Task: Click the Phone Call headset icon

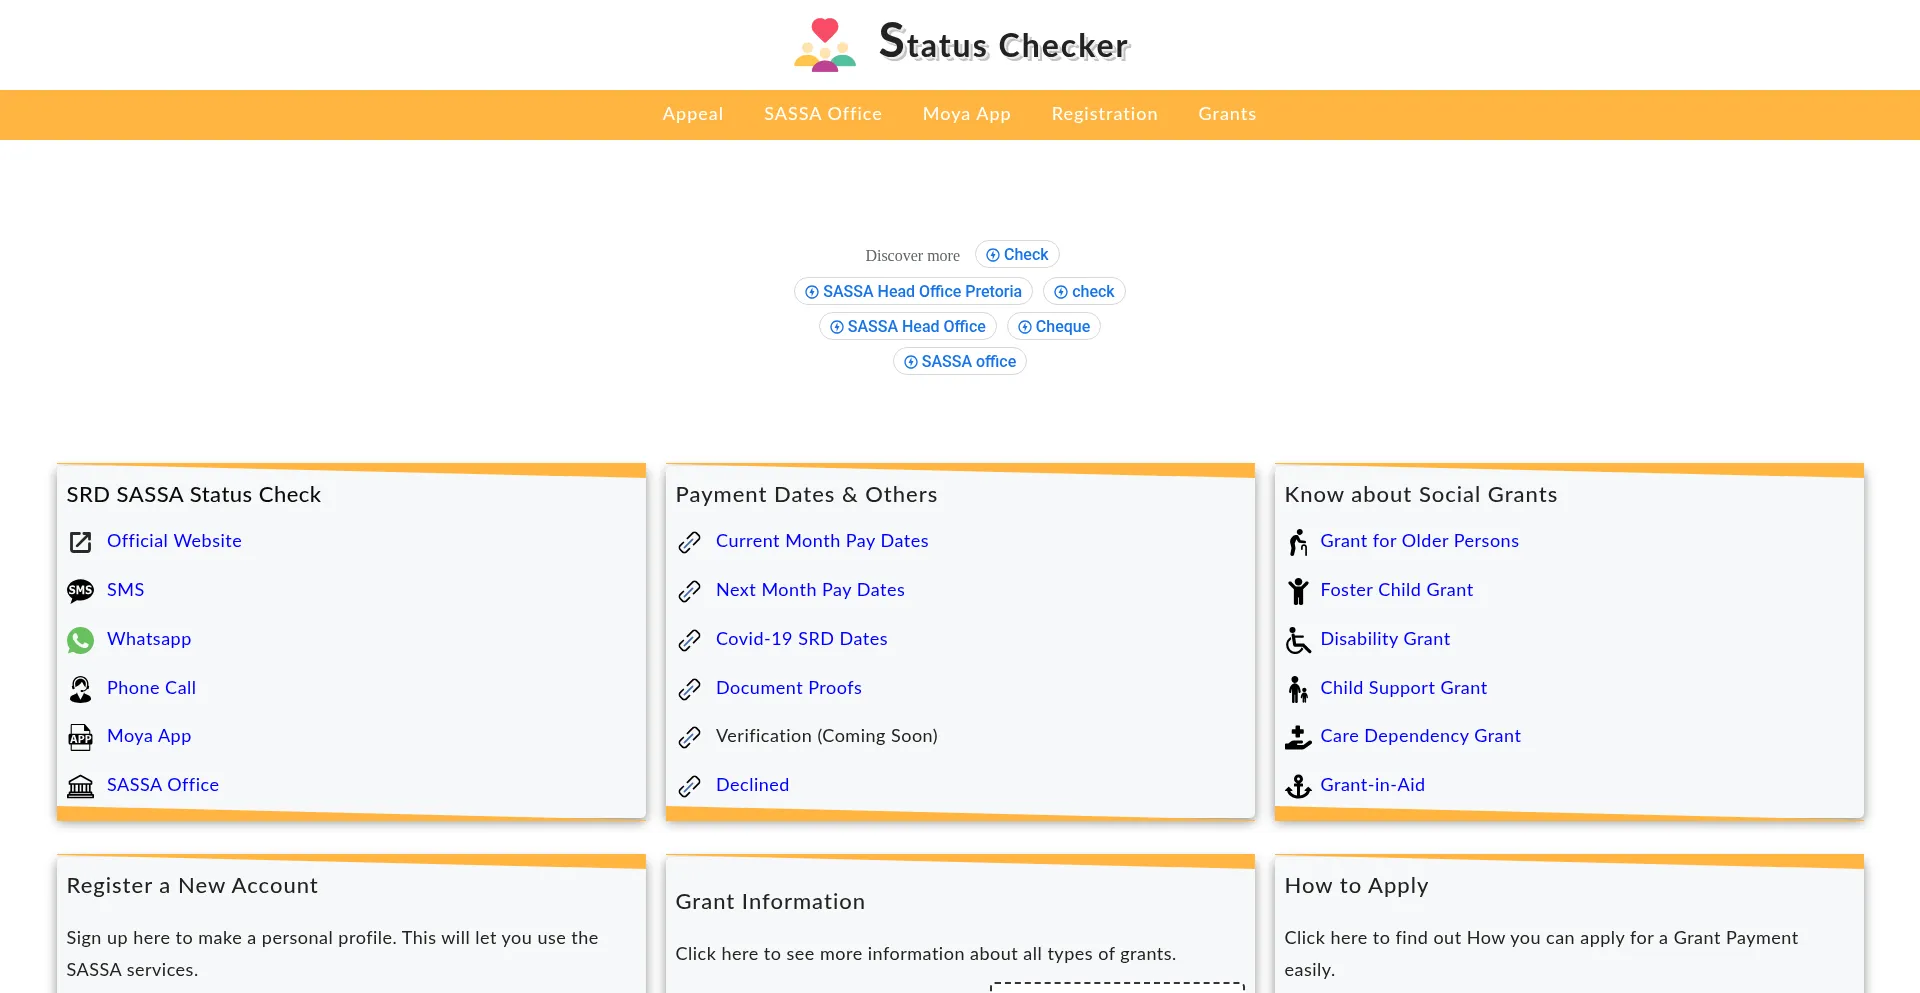Action: coord(80,689)
